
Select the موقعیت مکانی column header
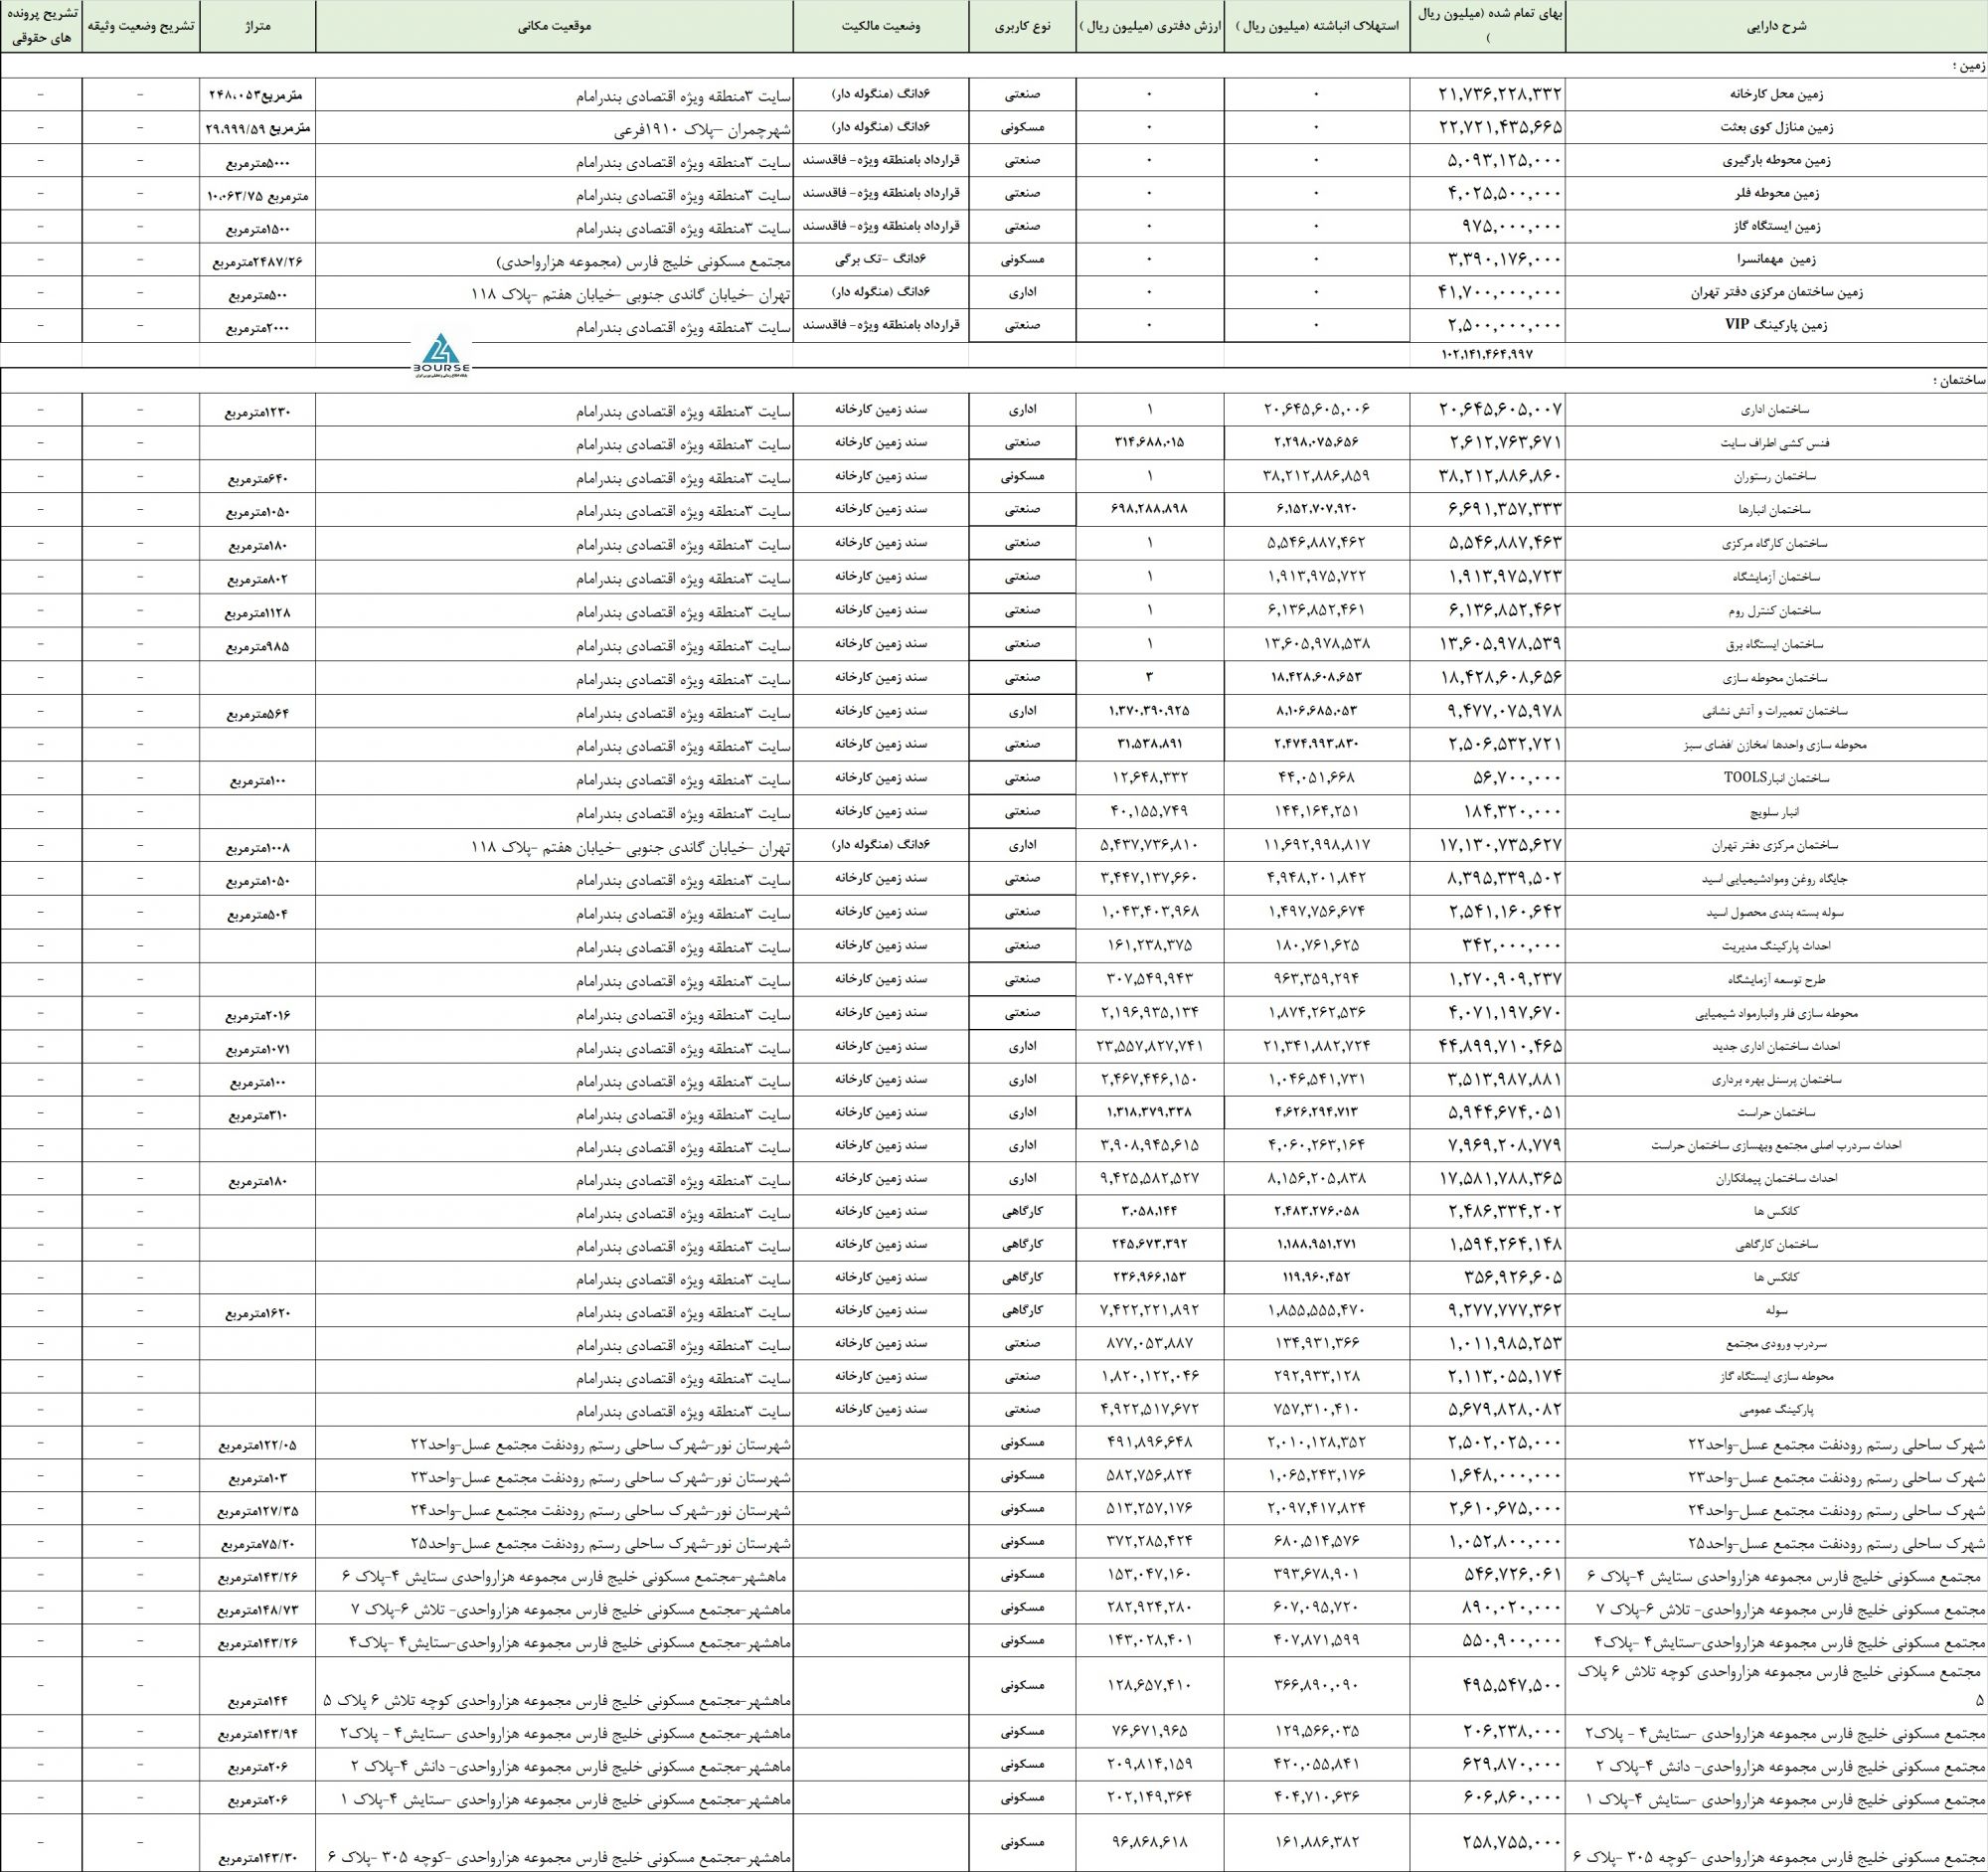[x=554, y=27]
